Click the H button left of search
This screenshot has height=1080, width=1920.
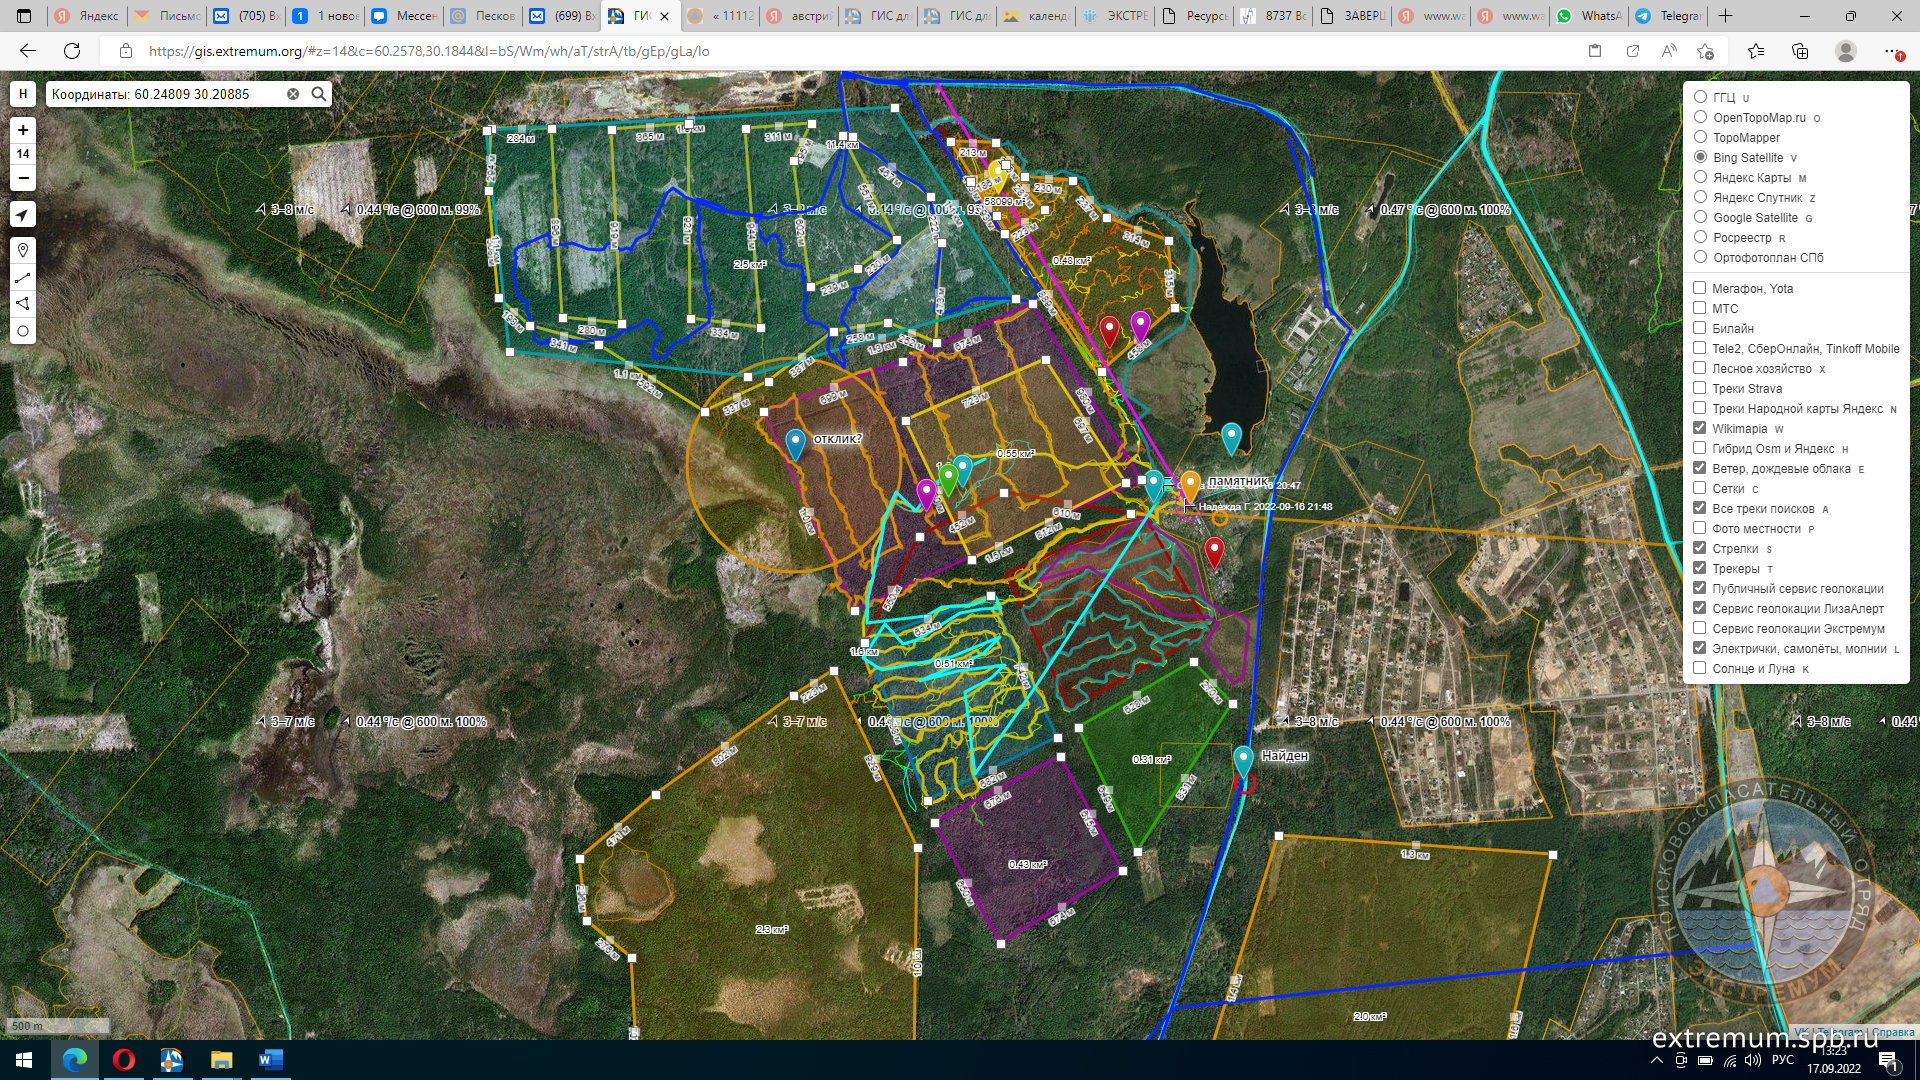pyautogui.click(x=23, y=94)
